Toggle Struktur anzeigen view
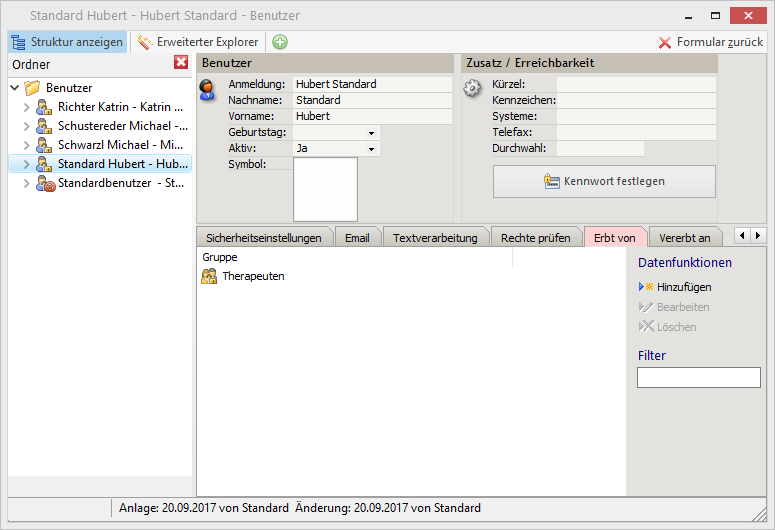The width and height of the screenshot is (775, 530). coord(68,42)
